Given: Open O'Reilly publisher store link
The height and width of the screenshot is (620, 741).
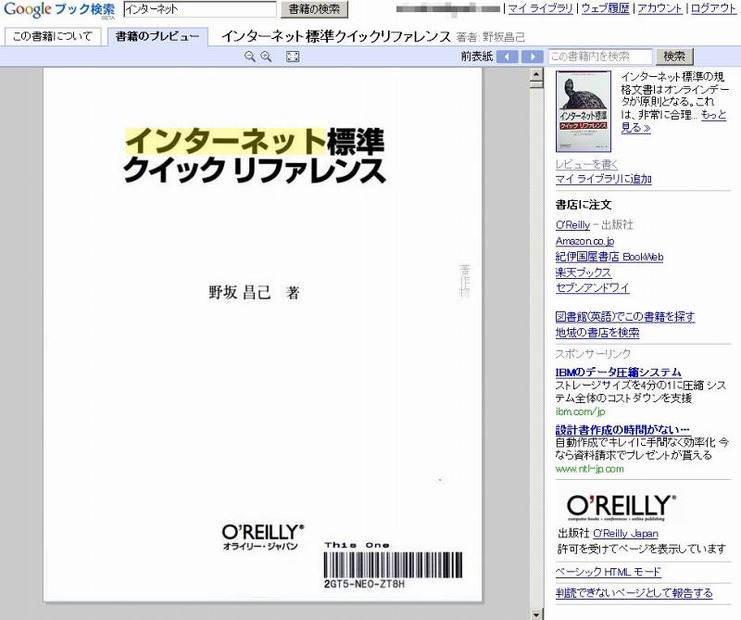Looking at the screenshot, I should [x=573, y=225].
